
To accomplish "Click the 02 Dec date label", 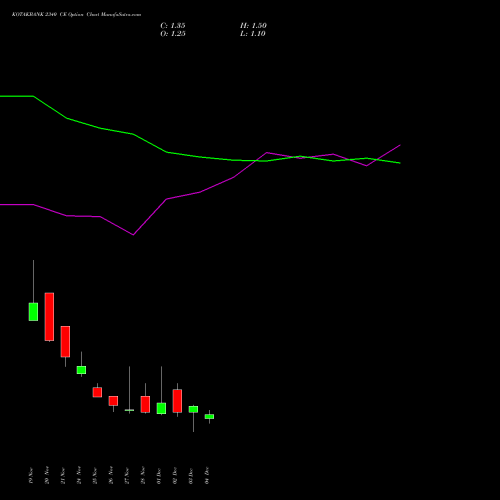I will coord(175,475).
